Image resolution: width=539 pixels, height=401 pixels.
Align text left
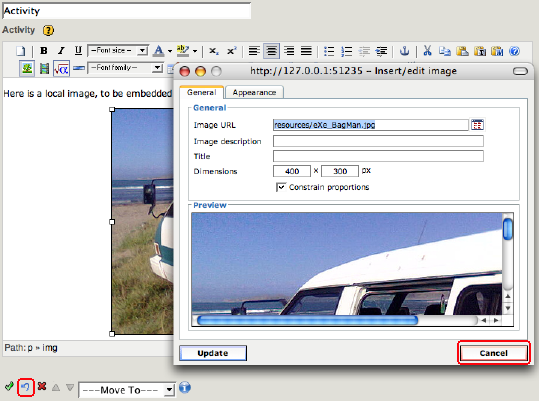tap(254, 51)
